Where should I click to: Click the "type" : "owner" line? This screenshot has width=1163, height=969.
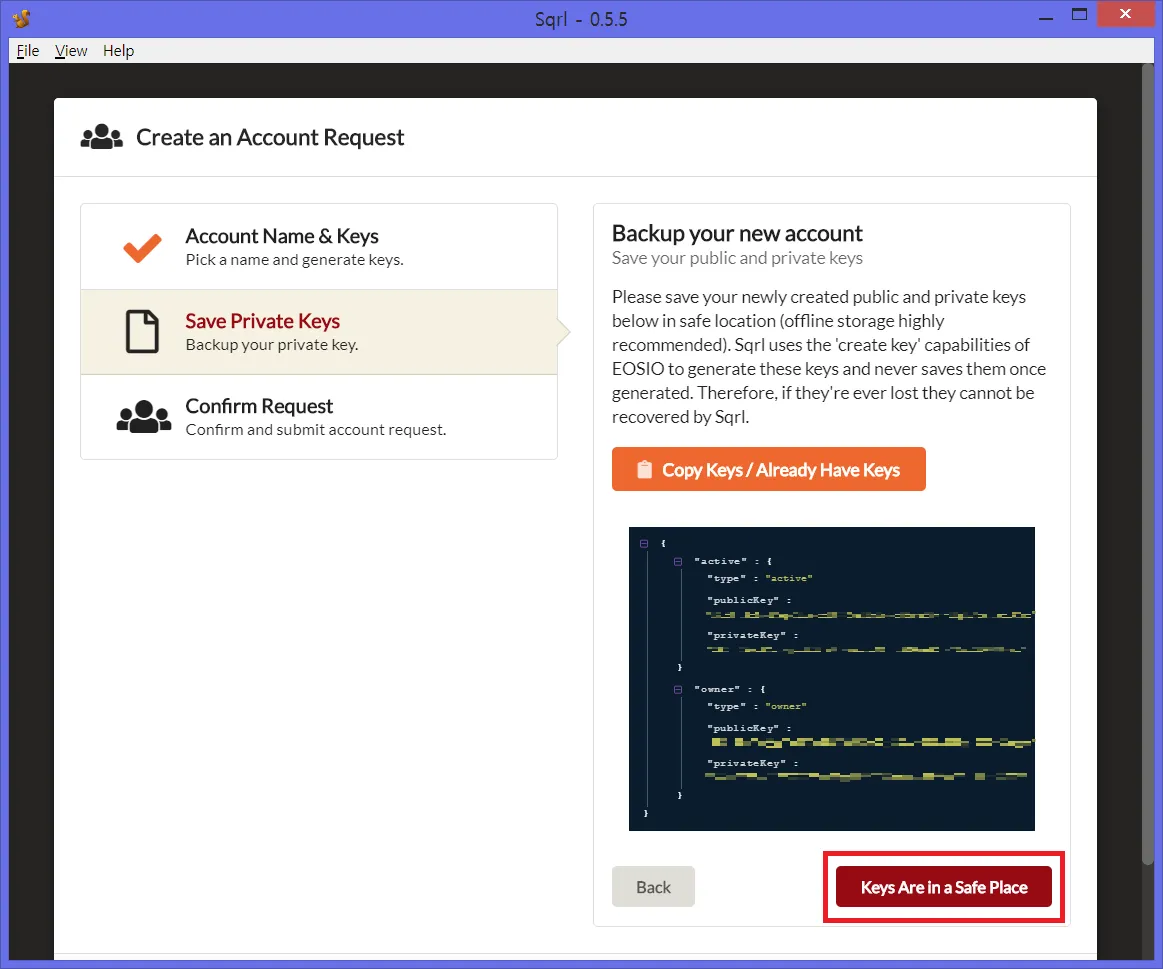757,706
